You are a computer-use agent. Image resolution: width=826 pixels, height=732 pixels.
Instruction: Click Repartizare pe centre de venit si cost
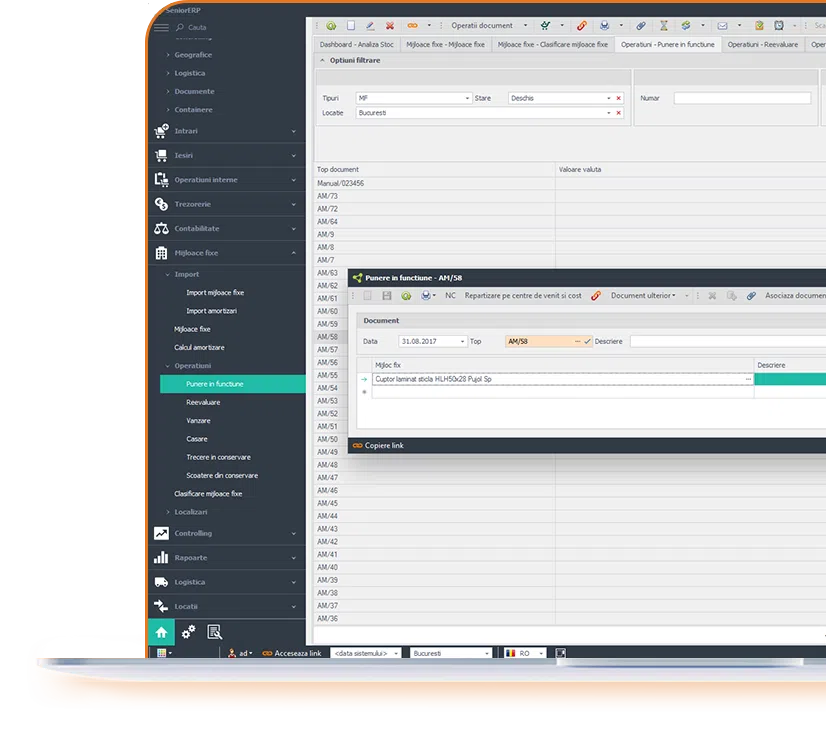coord(522,296)
